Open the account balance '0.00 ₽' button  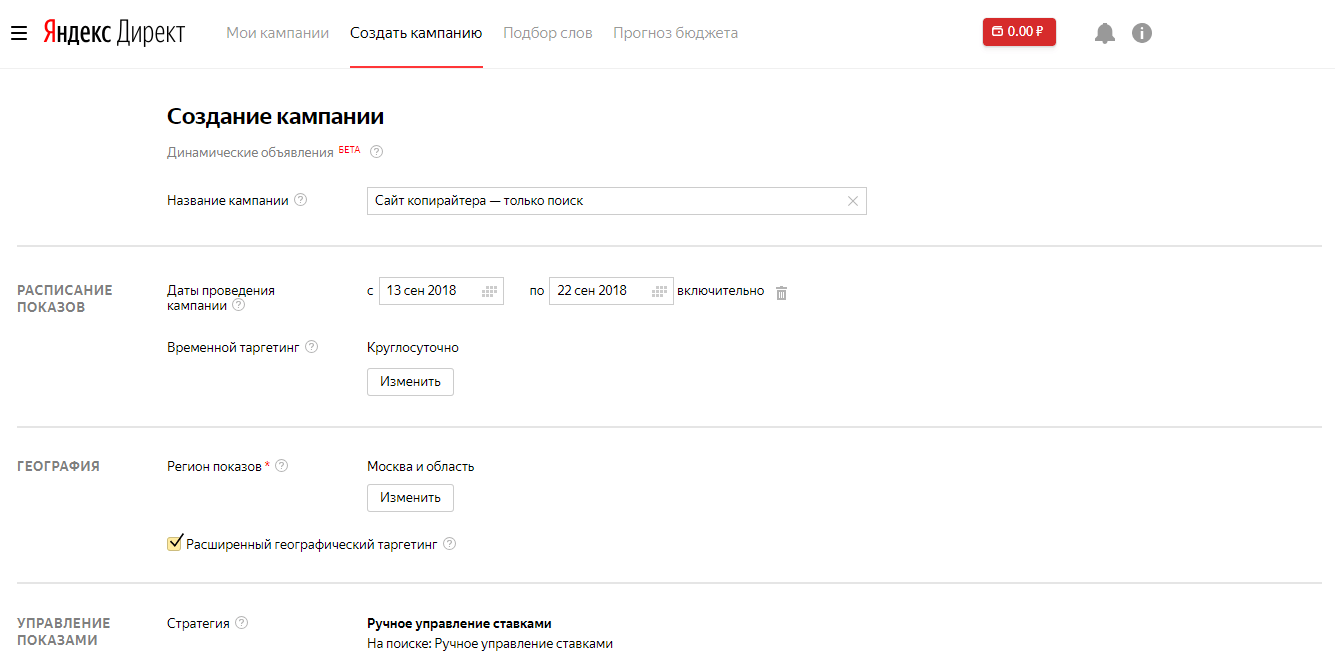pos(1018,31)
